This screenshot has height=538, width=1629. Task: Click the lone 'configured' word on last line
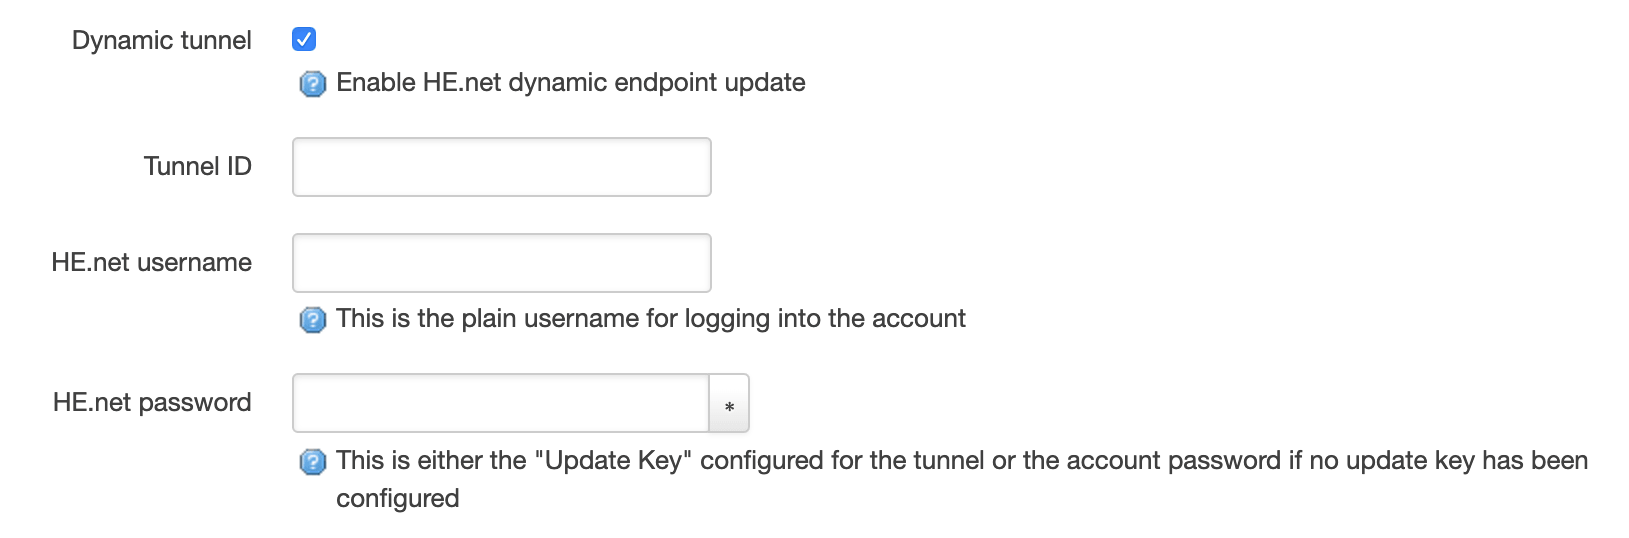point(397,498)
